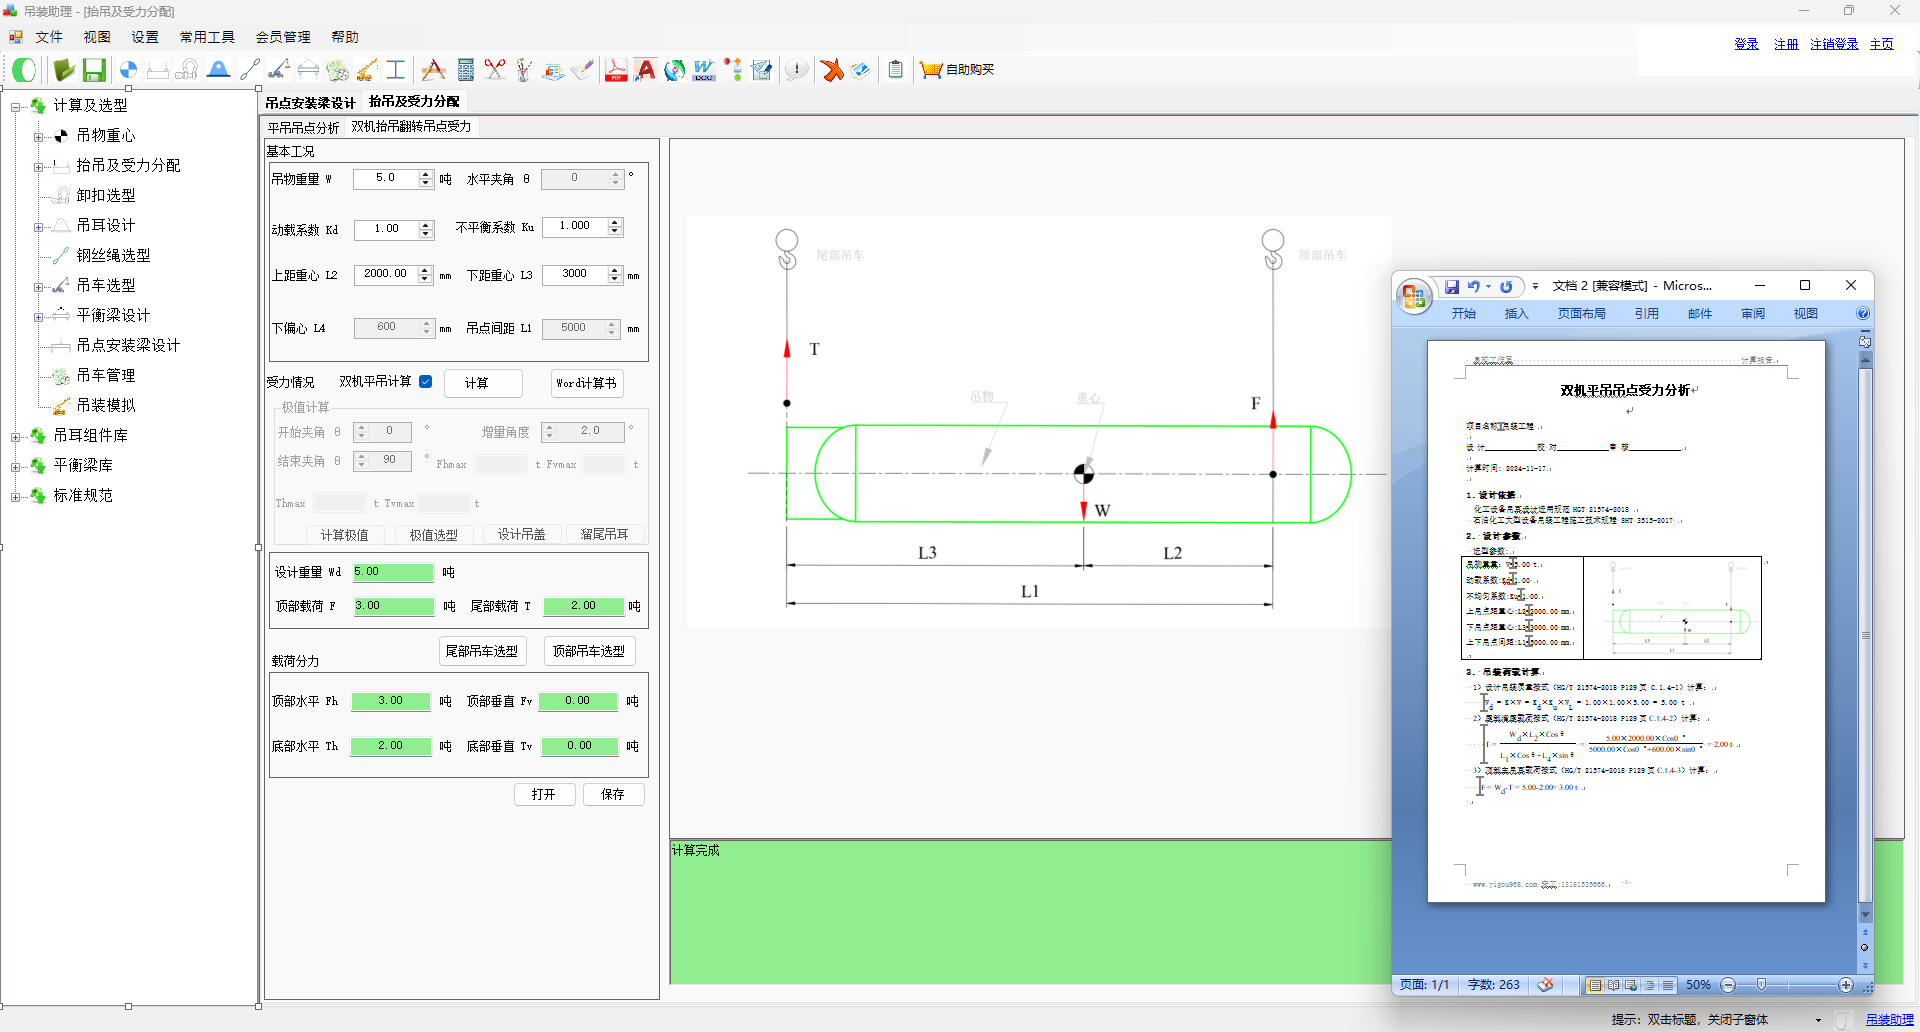
Task: Click the 打开 button
Action: 544,794
